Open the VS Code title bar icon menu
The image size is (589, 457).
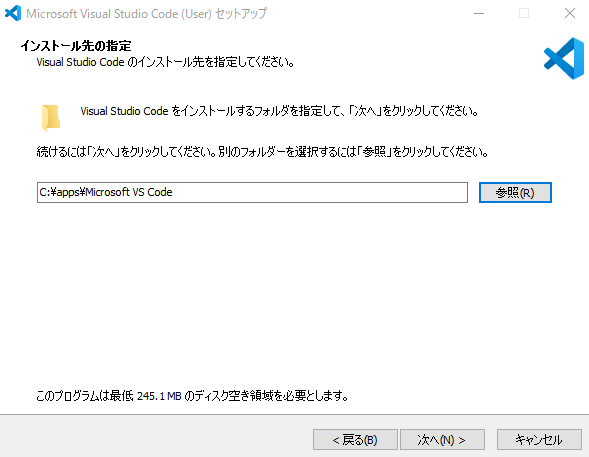coord(13,14)
